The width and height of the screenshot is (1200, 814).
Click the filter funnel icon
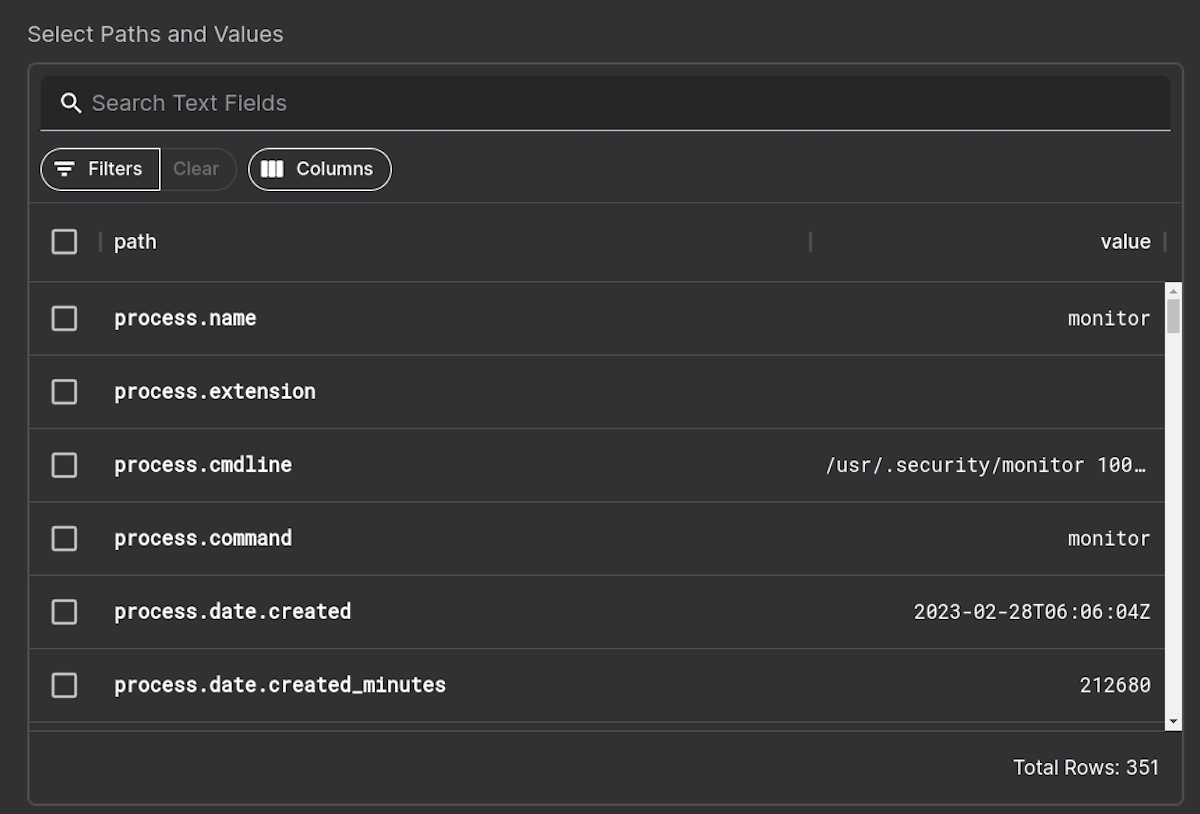tap(66, 169)
